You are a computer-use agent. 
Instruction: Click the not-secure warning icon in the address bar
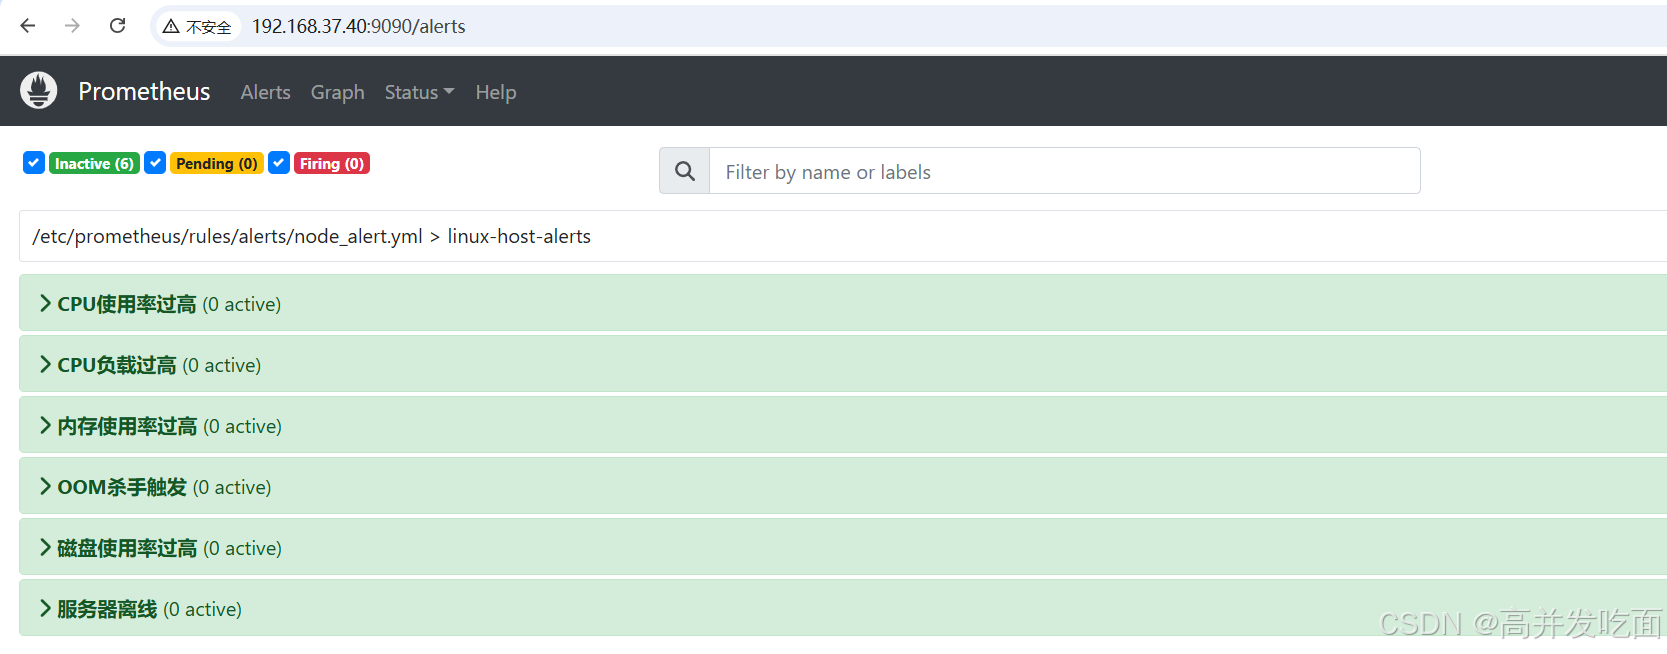click(171, 27)
